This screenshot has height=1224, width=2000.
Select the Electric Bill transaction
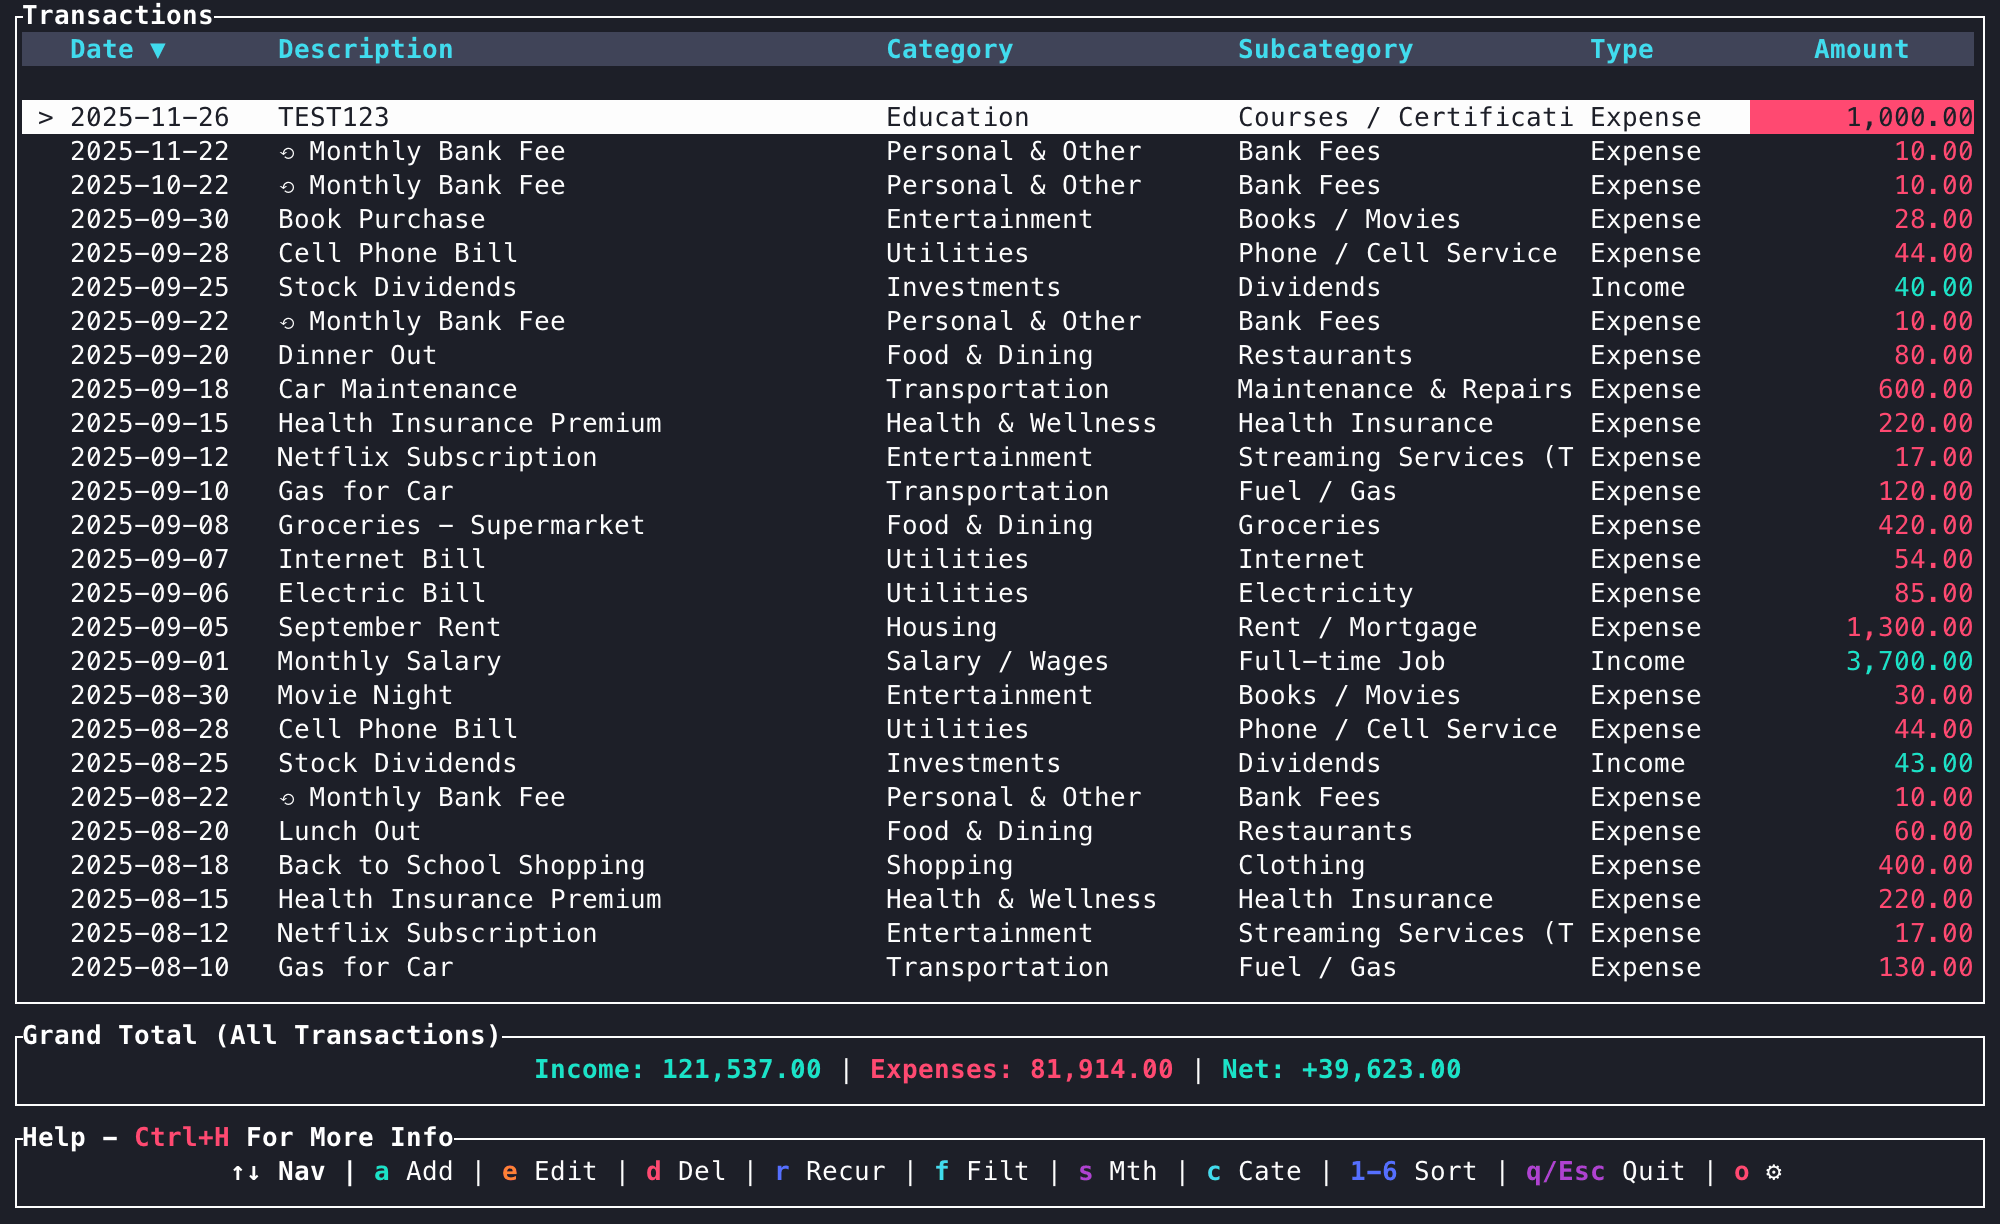[x=998, y=593]
